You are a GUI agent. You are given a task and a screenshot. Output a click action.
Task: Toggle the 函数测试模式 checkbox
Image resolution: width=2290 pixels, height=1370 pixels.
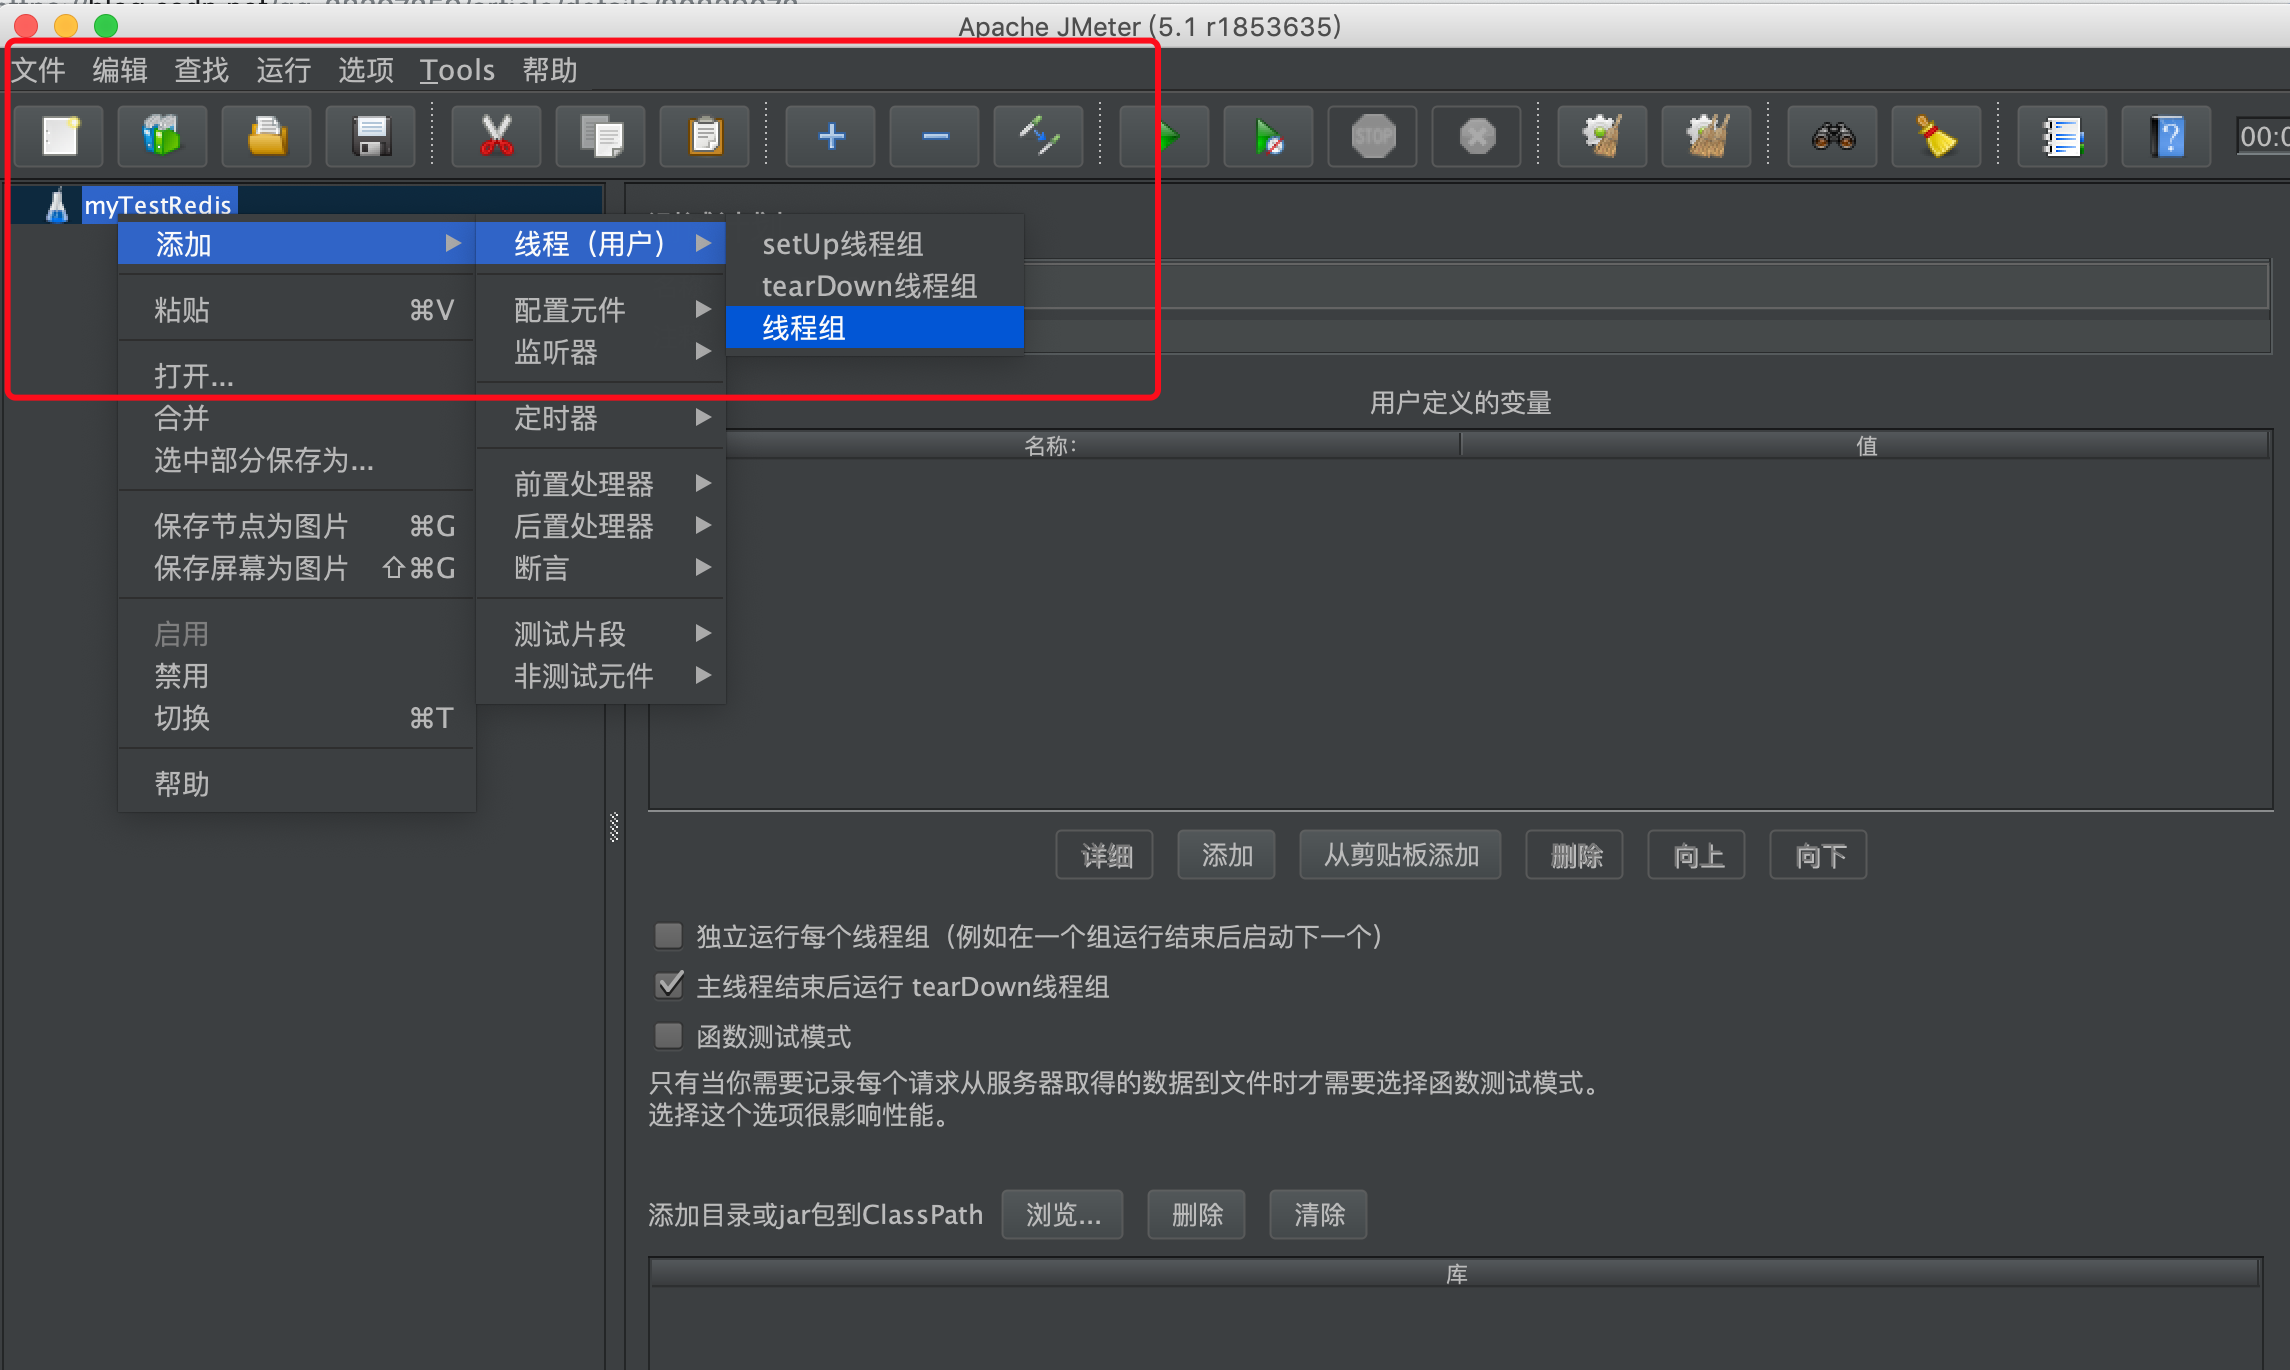click(668, 1036)
